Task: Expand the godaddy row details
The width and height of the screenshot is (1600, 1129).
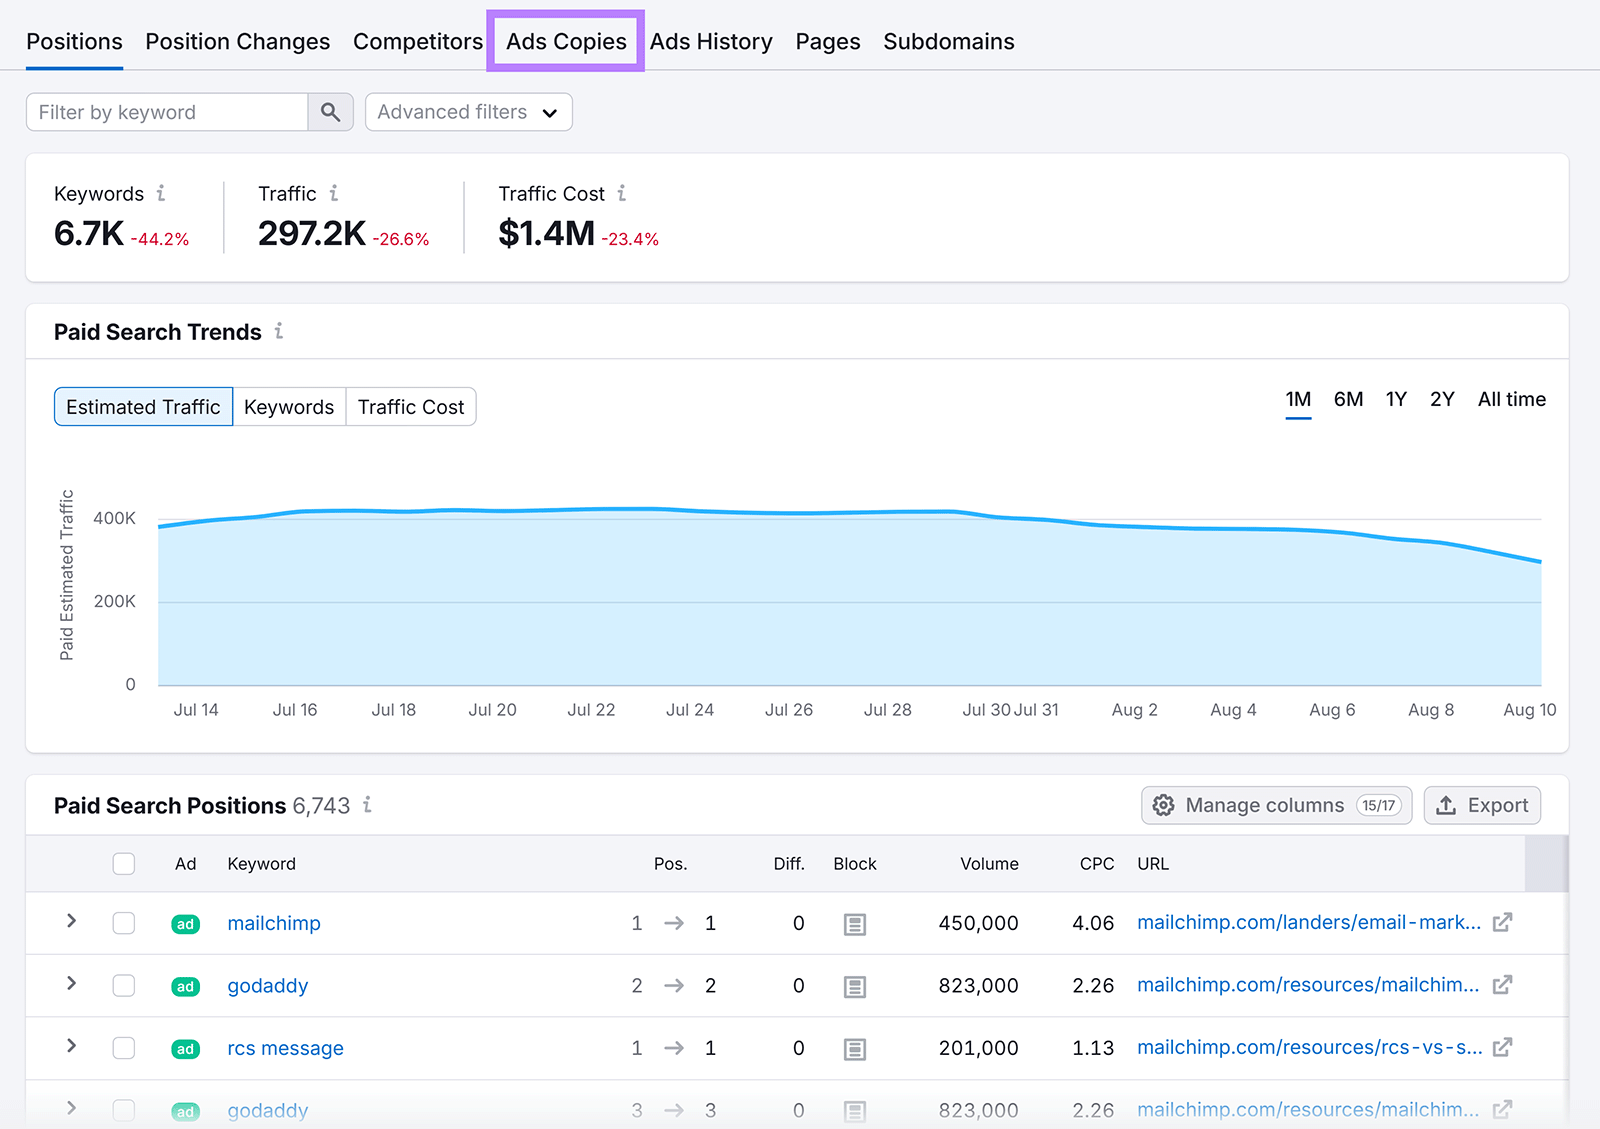Action: click(x=70, y=985)
